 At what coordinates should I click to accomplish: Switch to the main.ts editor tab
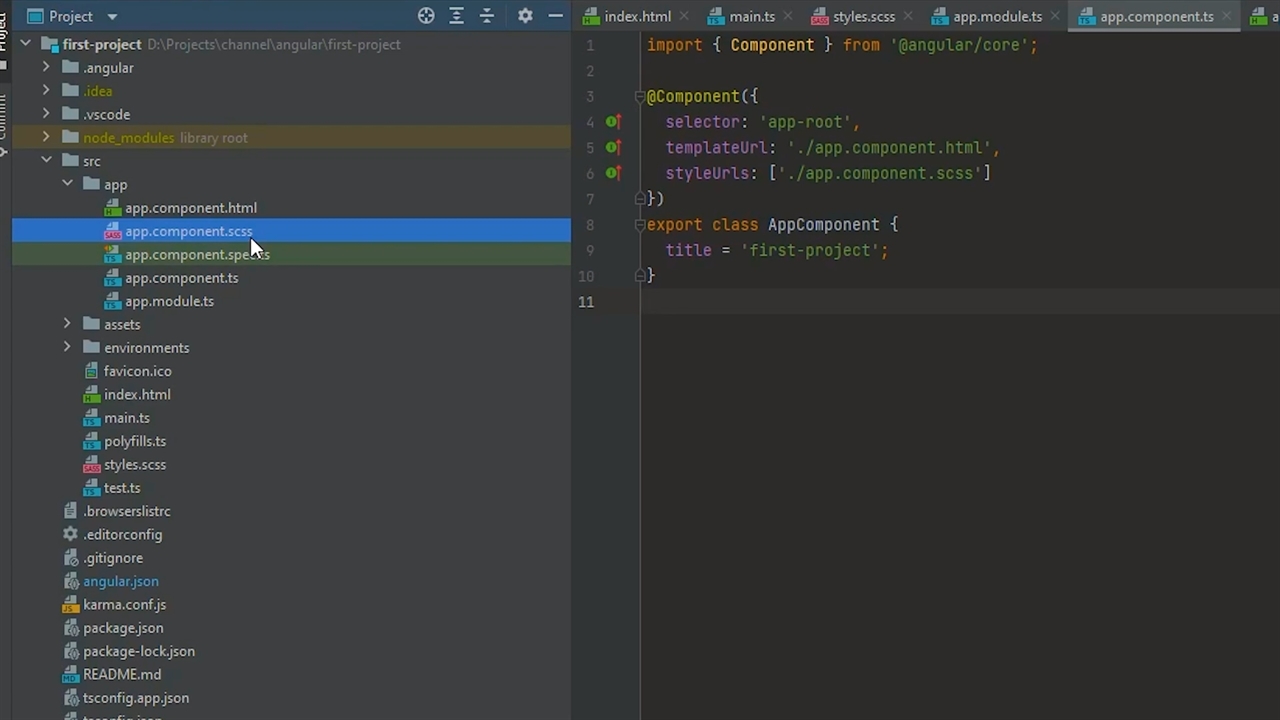tap(751, 17)
